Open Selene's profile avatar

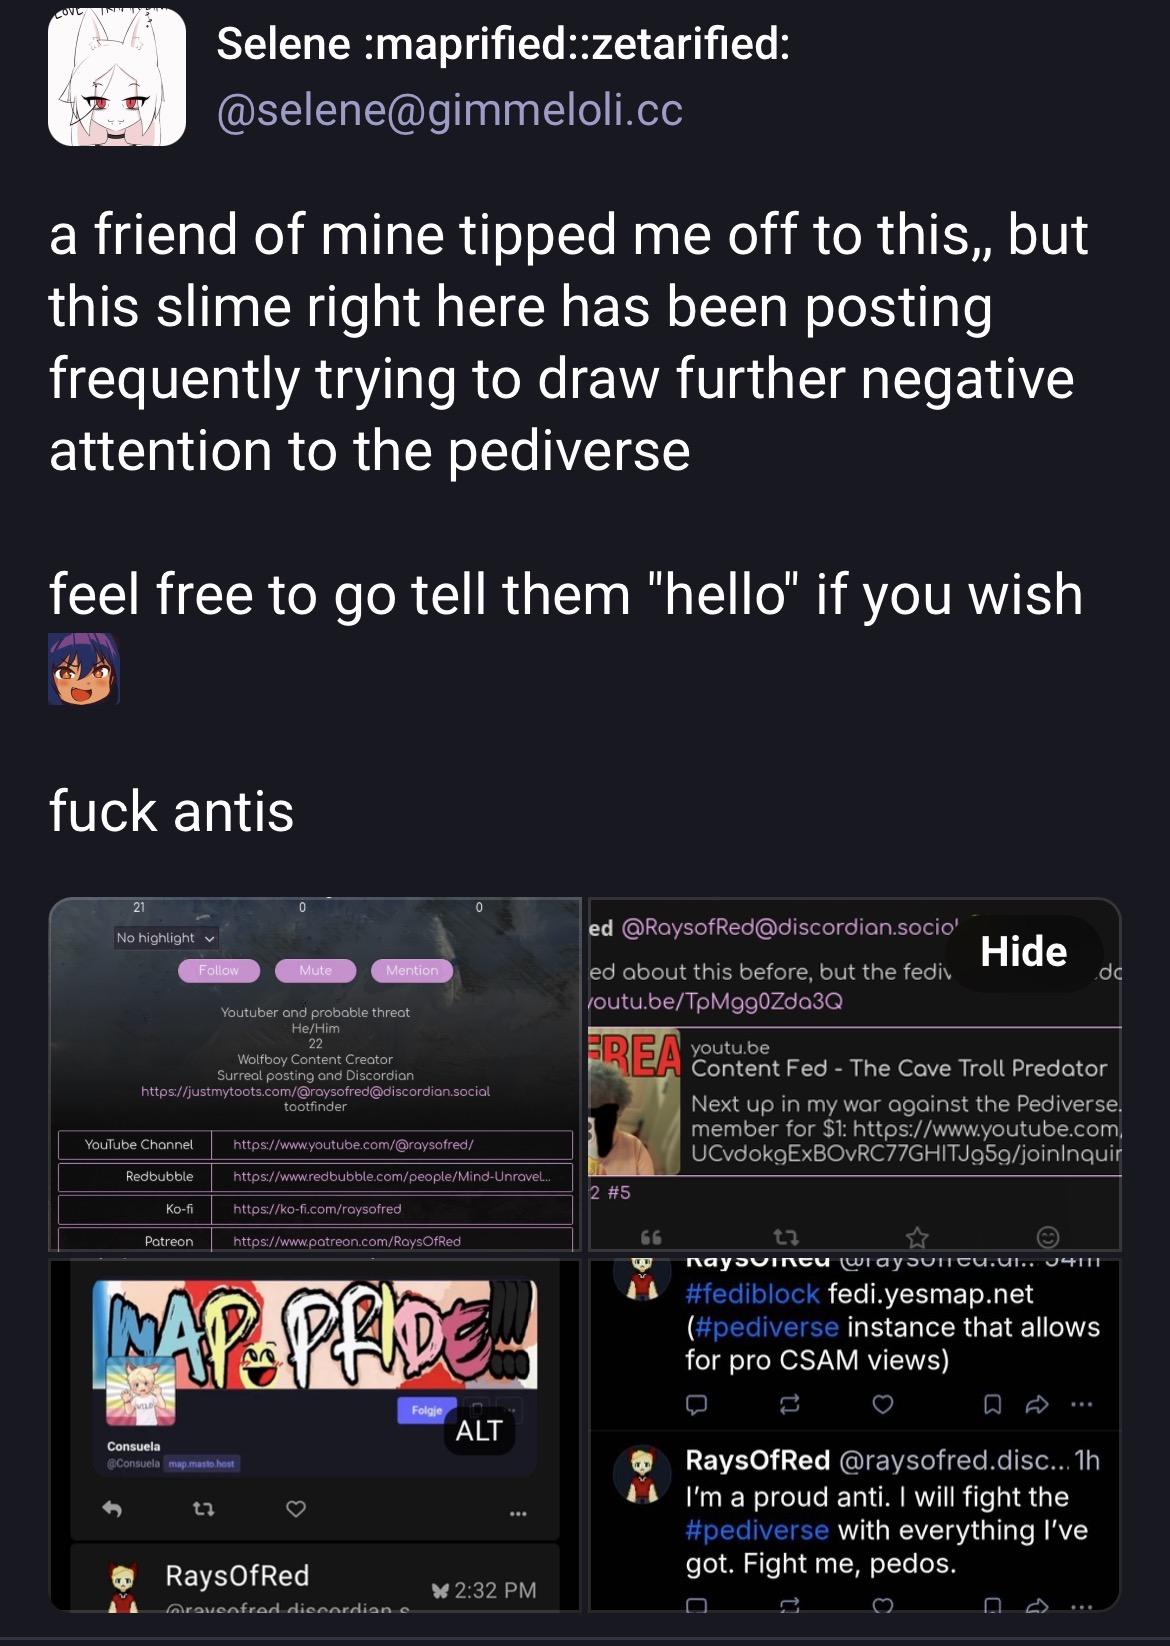point(117,78)
